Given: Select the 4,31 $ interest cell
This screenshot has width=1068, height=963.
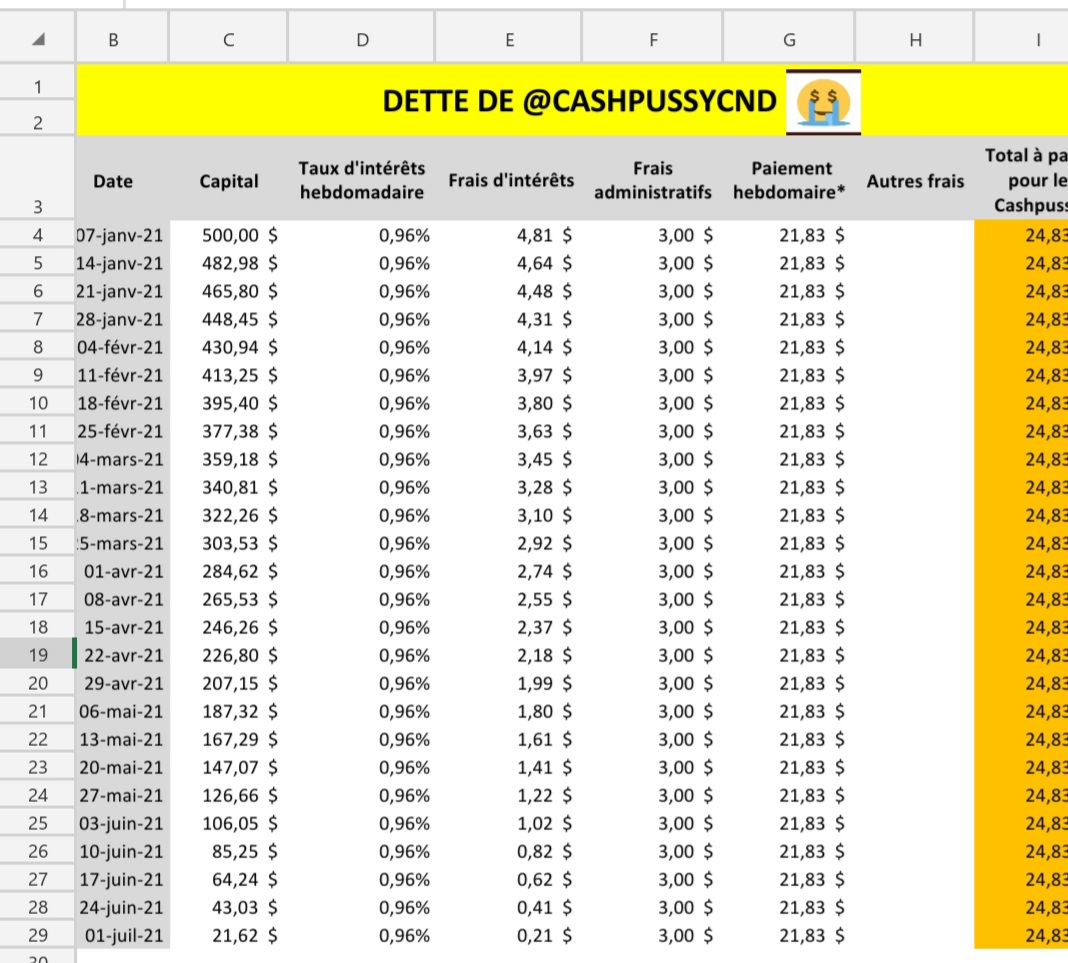Looking at the screenshot, I should (509, 319).
